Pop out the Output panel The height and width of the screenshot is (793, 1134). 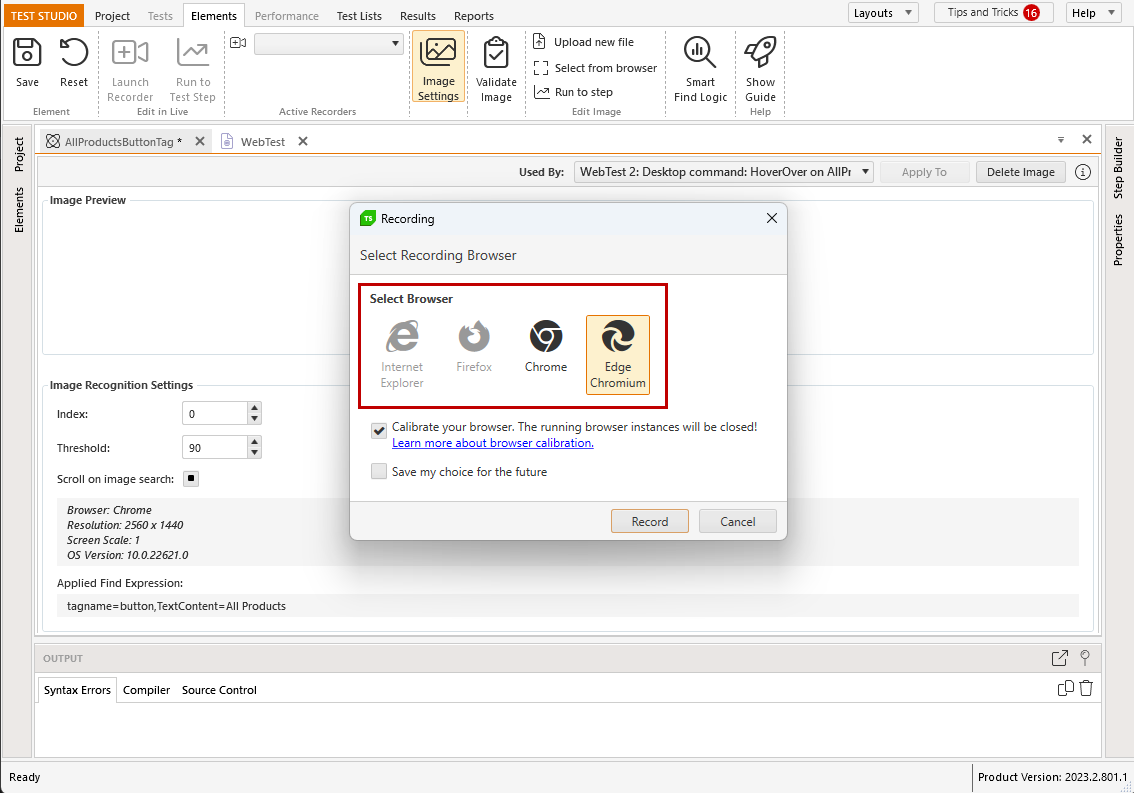point(1060,658)
